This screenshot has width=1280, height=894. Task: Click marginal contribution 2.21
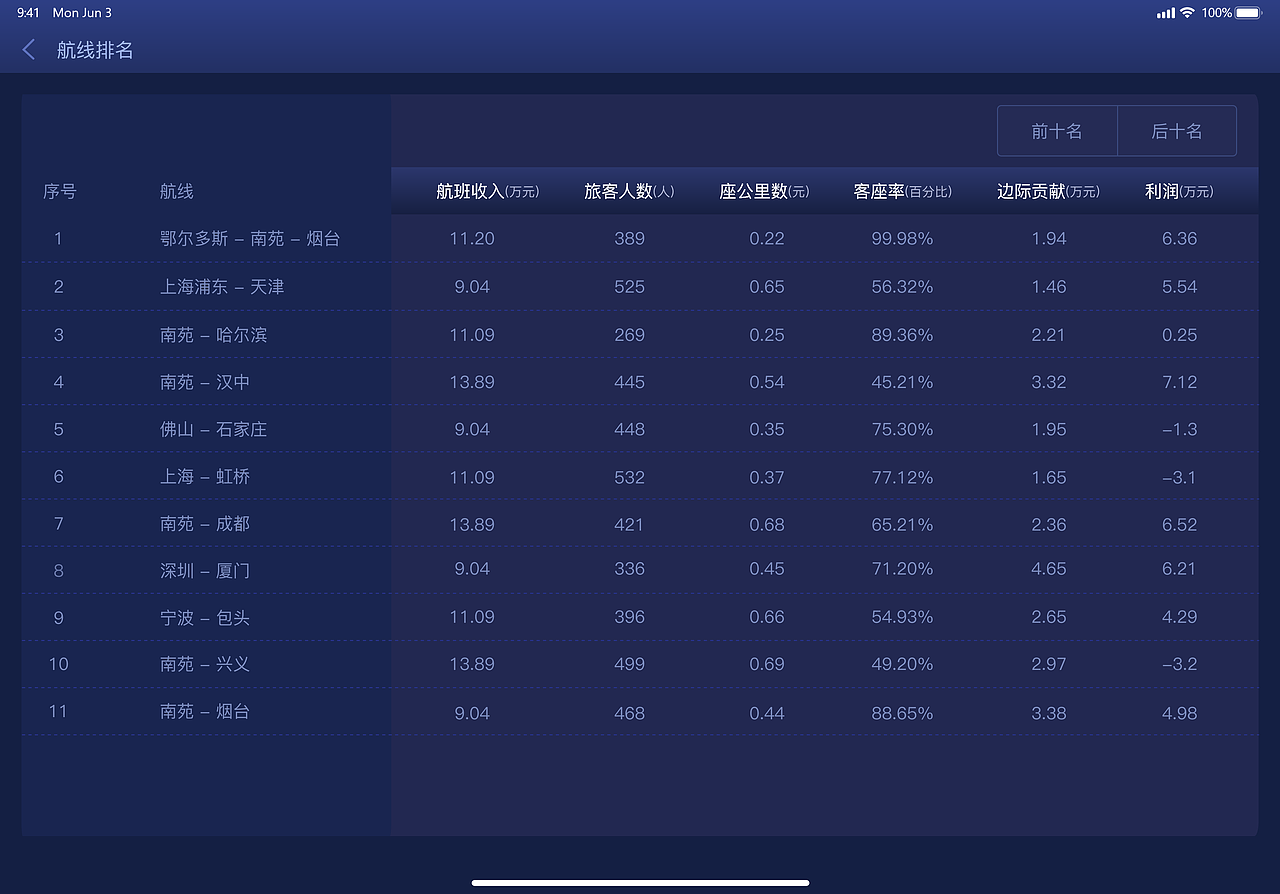coord(1048,335)
